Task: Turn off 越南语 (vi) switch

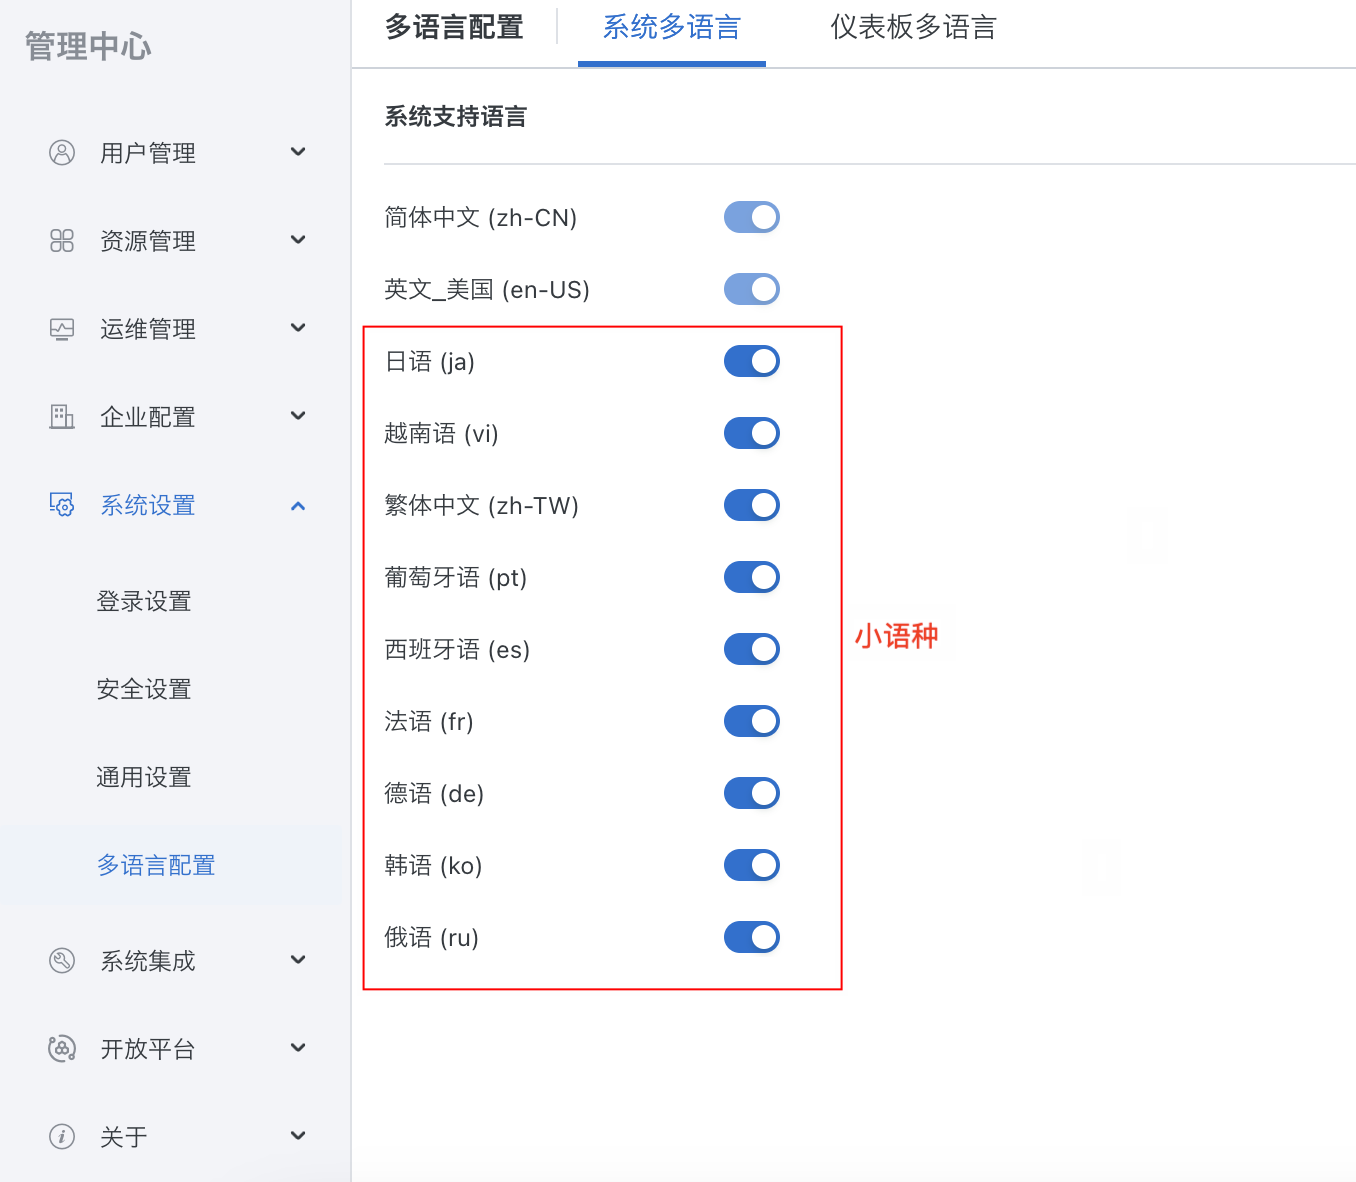Action: (752, 433)
